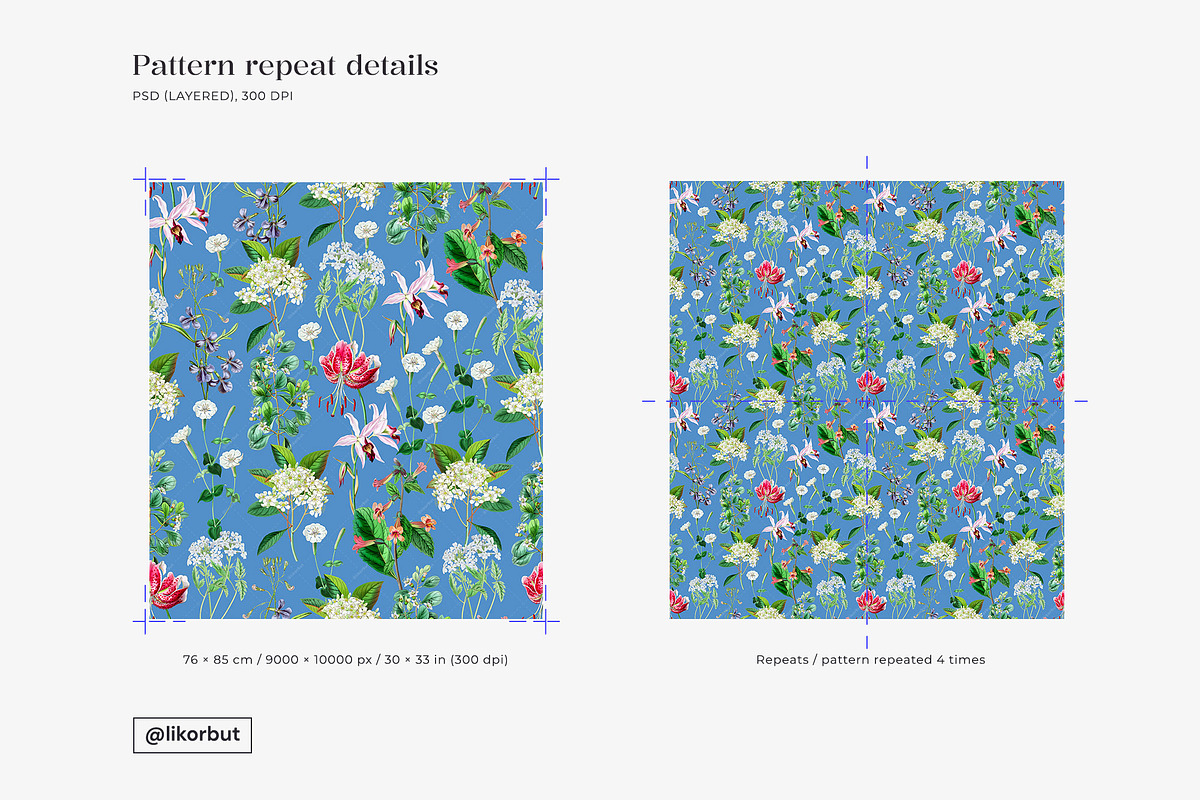Click the "Repeats / pattern repeated 4 times" caption
1200x800 pixels.
tap(871, 660)
